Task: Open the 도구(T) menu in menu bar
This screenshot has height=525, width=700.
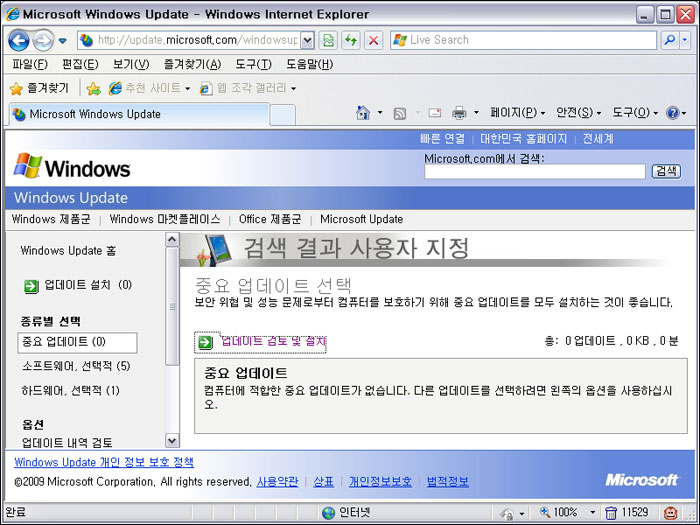Action: 253,64
